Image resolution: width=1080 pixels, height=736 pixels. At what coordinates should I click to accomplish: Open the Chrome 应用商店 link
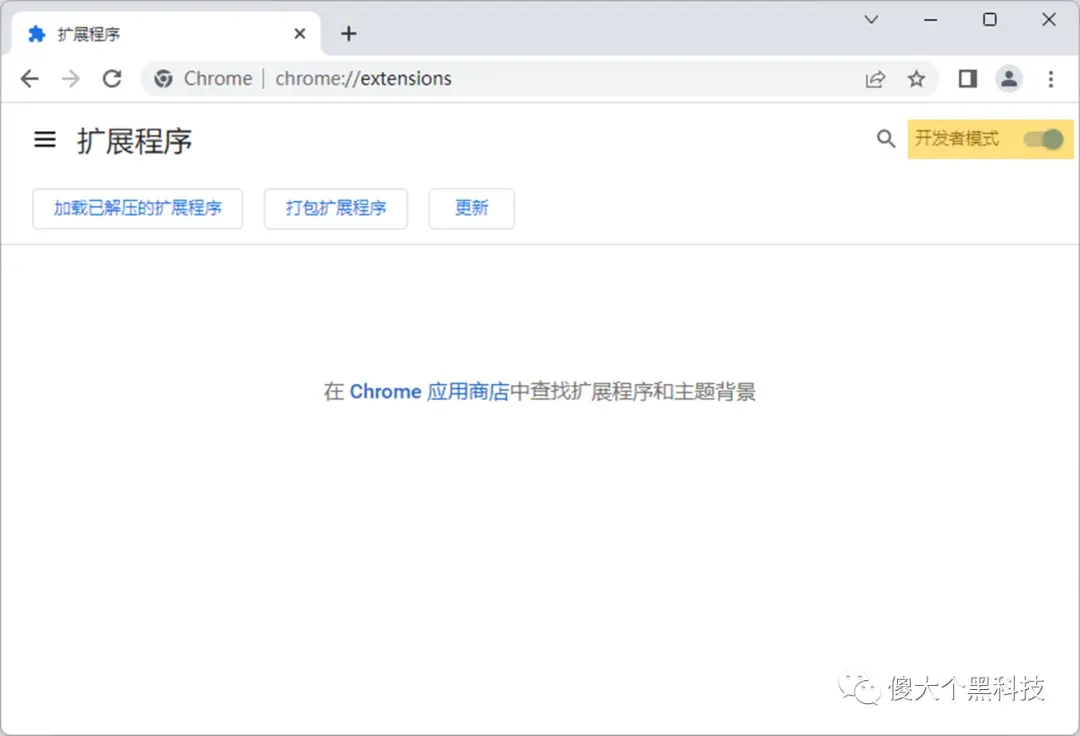pos(429,392)
